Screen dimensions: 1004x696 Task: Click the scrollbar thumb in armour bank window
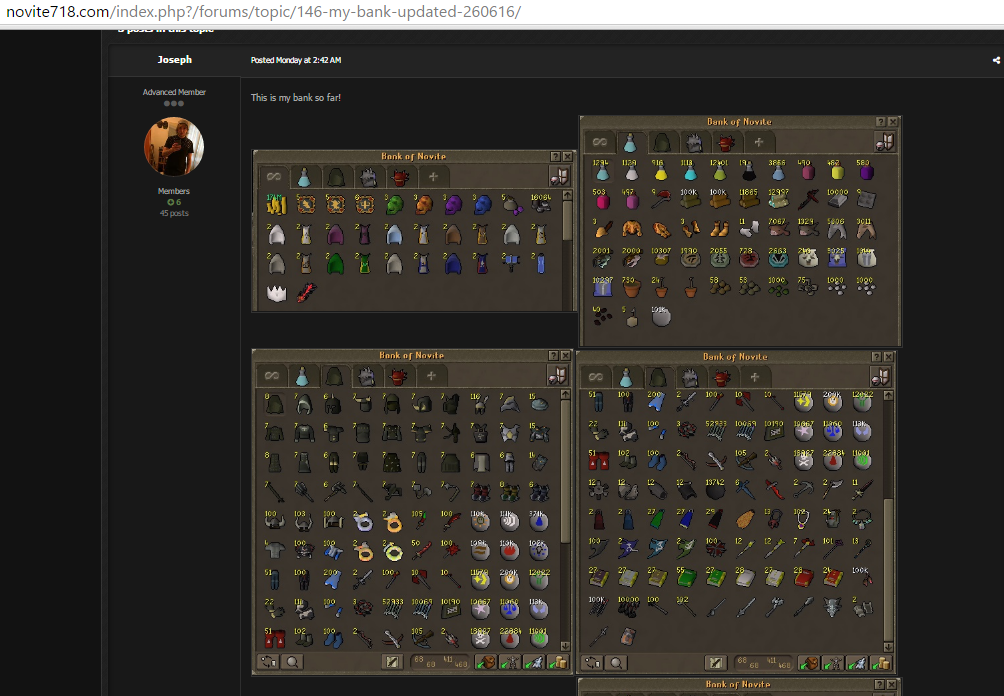pos(565,473)
